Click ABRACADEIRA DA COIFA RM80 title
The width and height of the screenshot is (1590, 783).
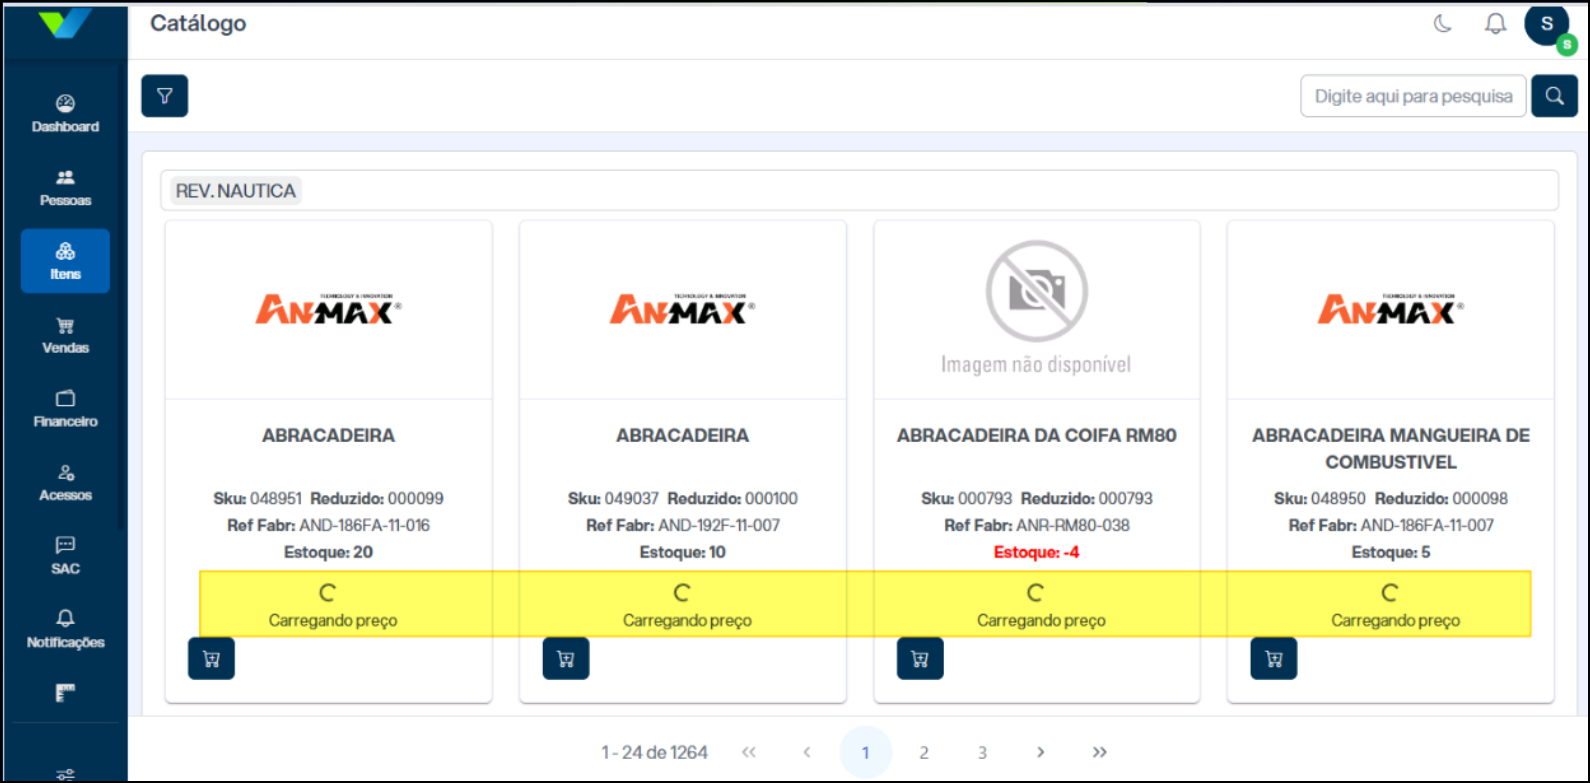click(x=1037, y=435)
